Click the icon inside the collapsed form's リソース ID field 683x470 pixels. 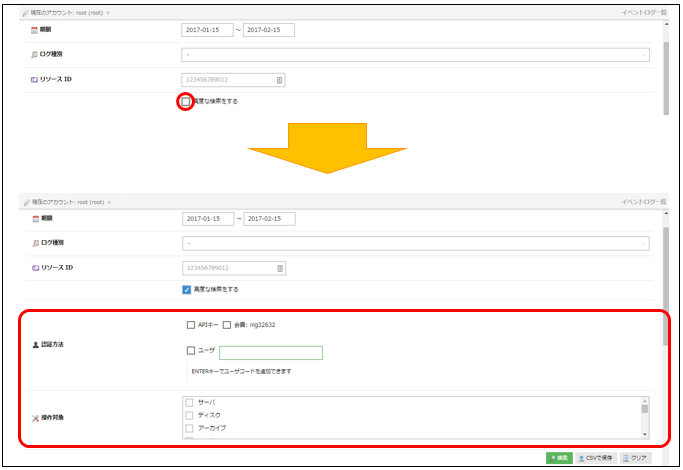[279, 80]
